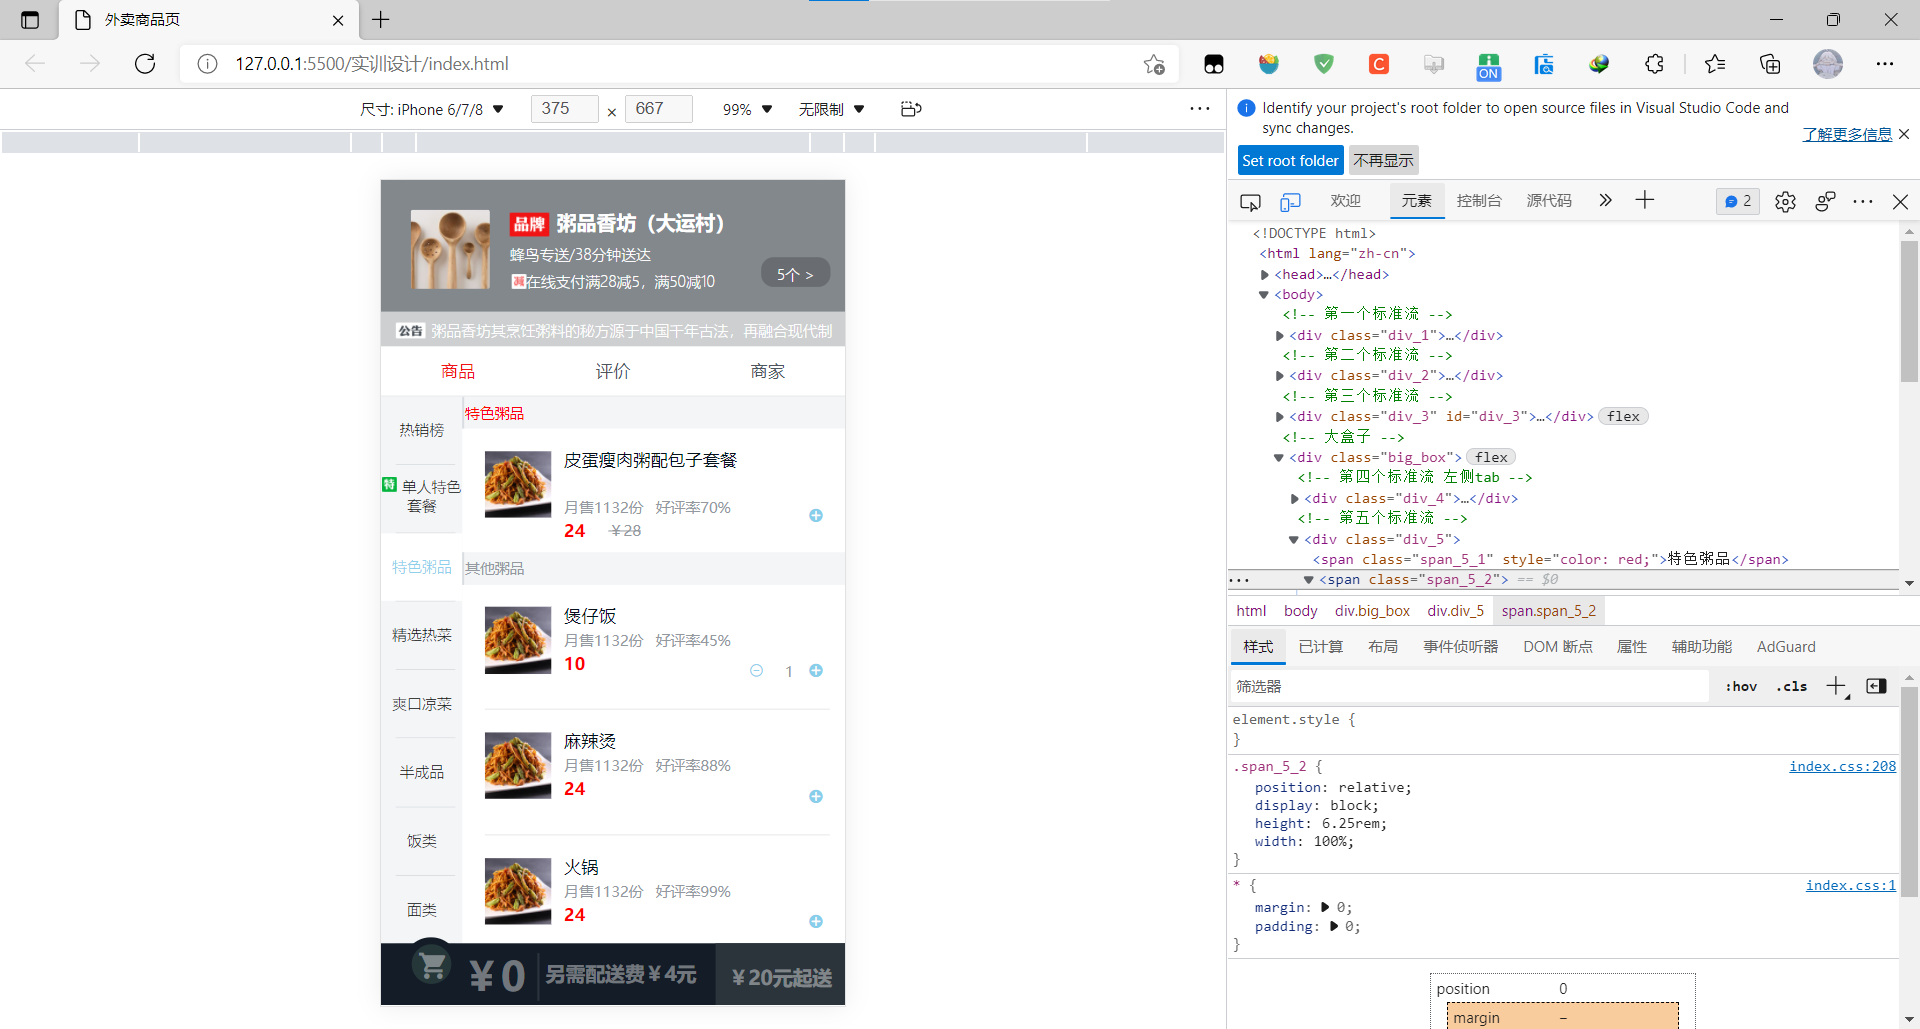Toggle the :hov pseudo-class state button
Image resolution: width=1920 pixels, height=1029 pixels.
1740,686
